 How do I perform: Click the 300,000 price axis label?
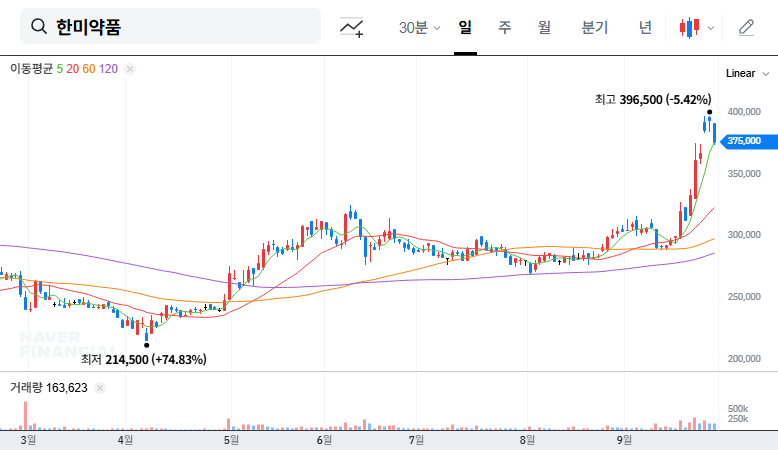pyautogui.click(x=744, y=235)
